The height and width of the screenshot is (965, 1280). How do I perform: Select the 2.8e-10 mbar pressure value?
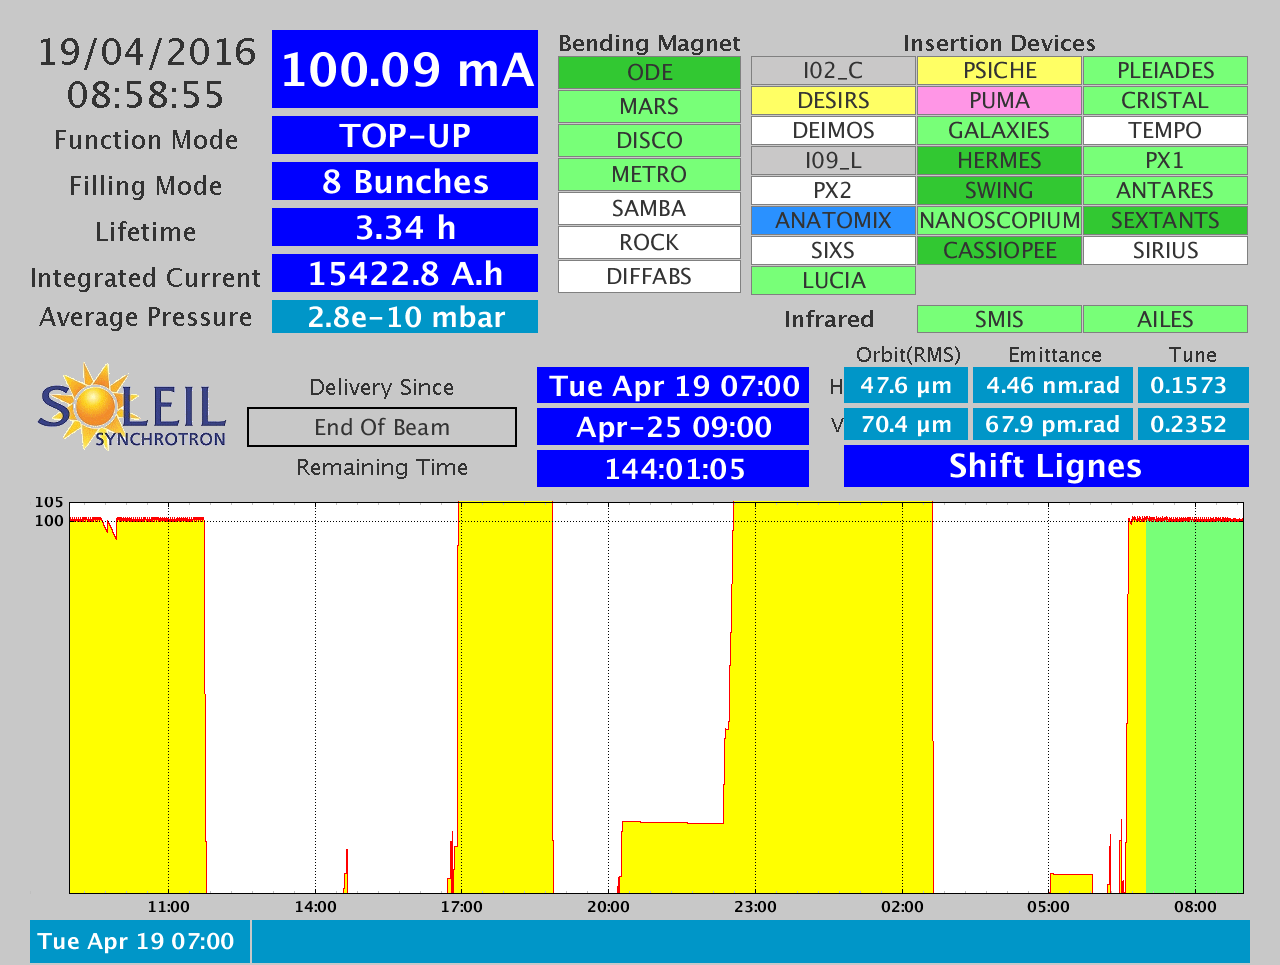[405, 317]
